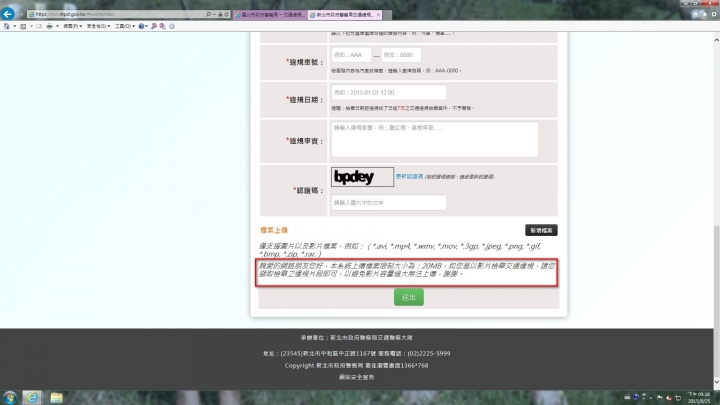720x405 pixels.
Task: Click the keyboard icon in system tray
Action: (x=627, y=397)
